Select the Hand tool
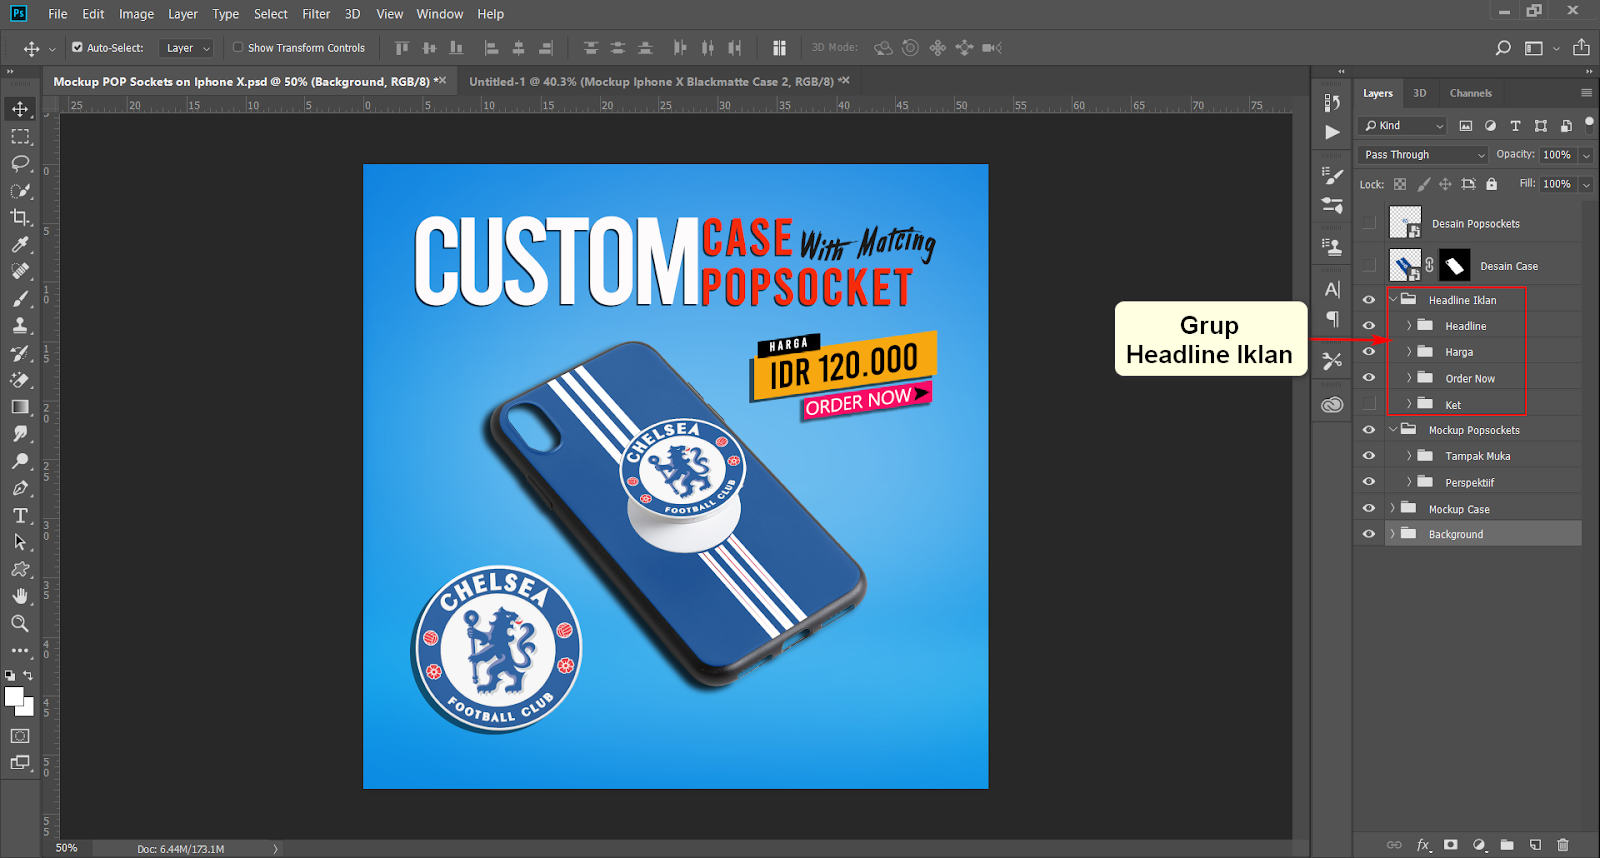This screenshot has height=858, width=1600. [20, 596]
